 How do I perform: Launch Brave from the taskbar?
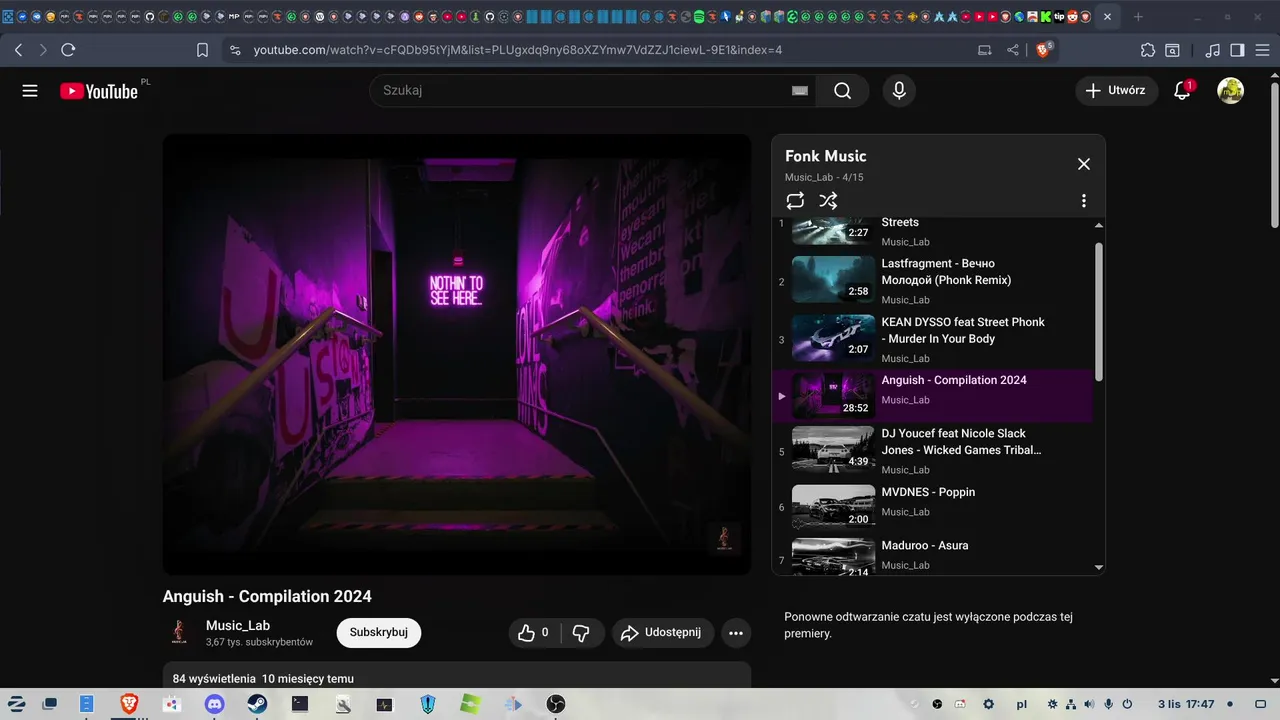click(x=129, y=704)
